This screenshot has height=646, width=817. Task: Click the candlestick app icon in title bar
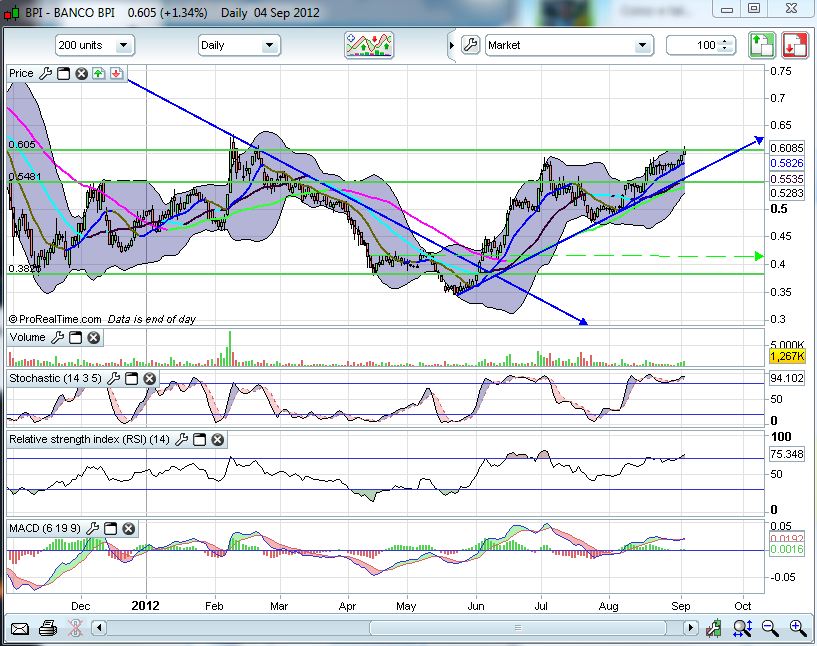(11, 13)
